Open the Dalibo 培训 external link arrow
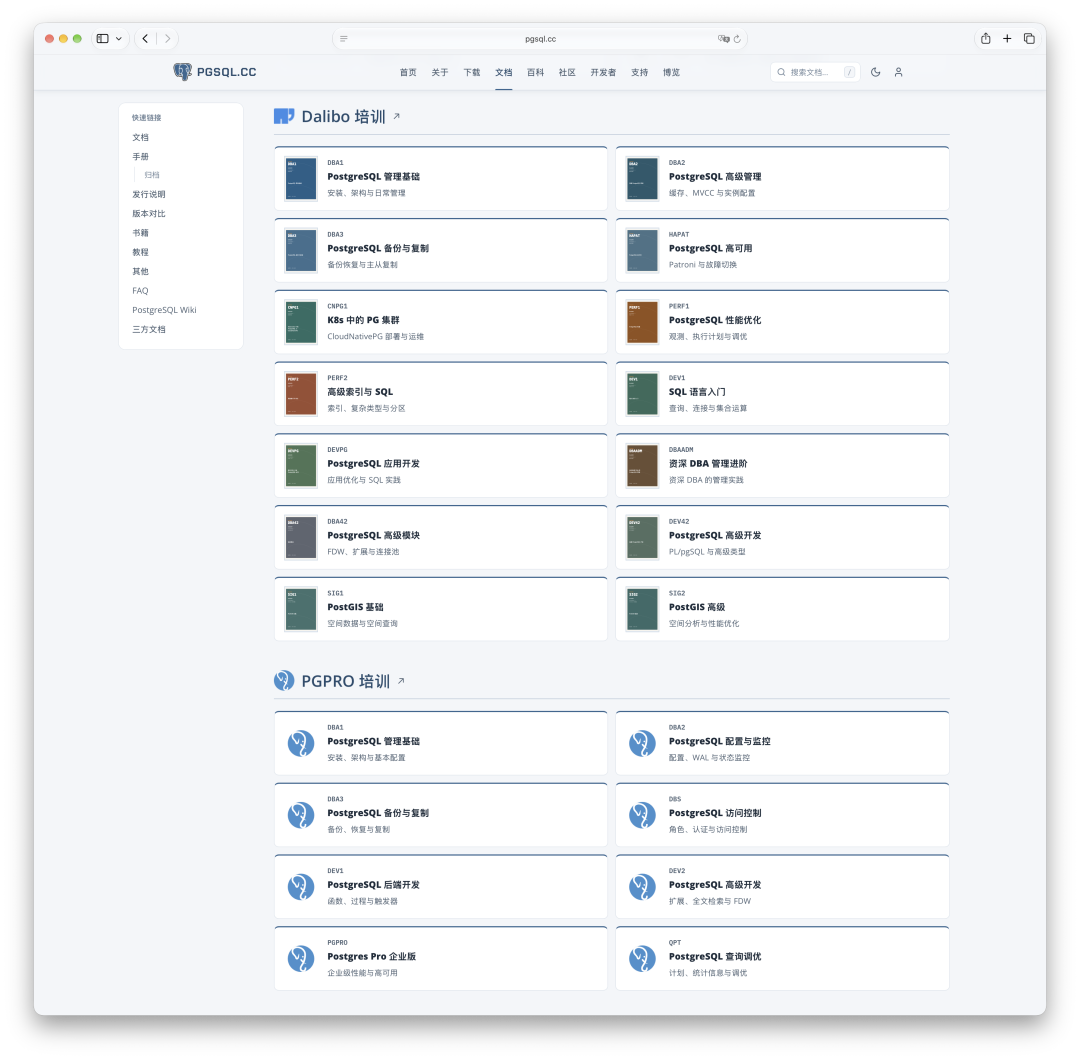1080x1060 pixels. pos(397,116)
